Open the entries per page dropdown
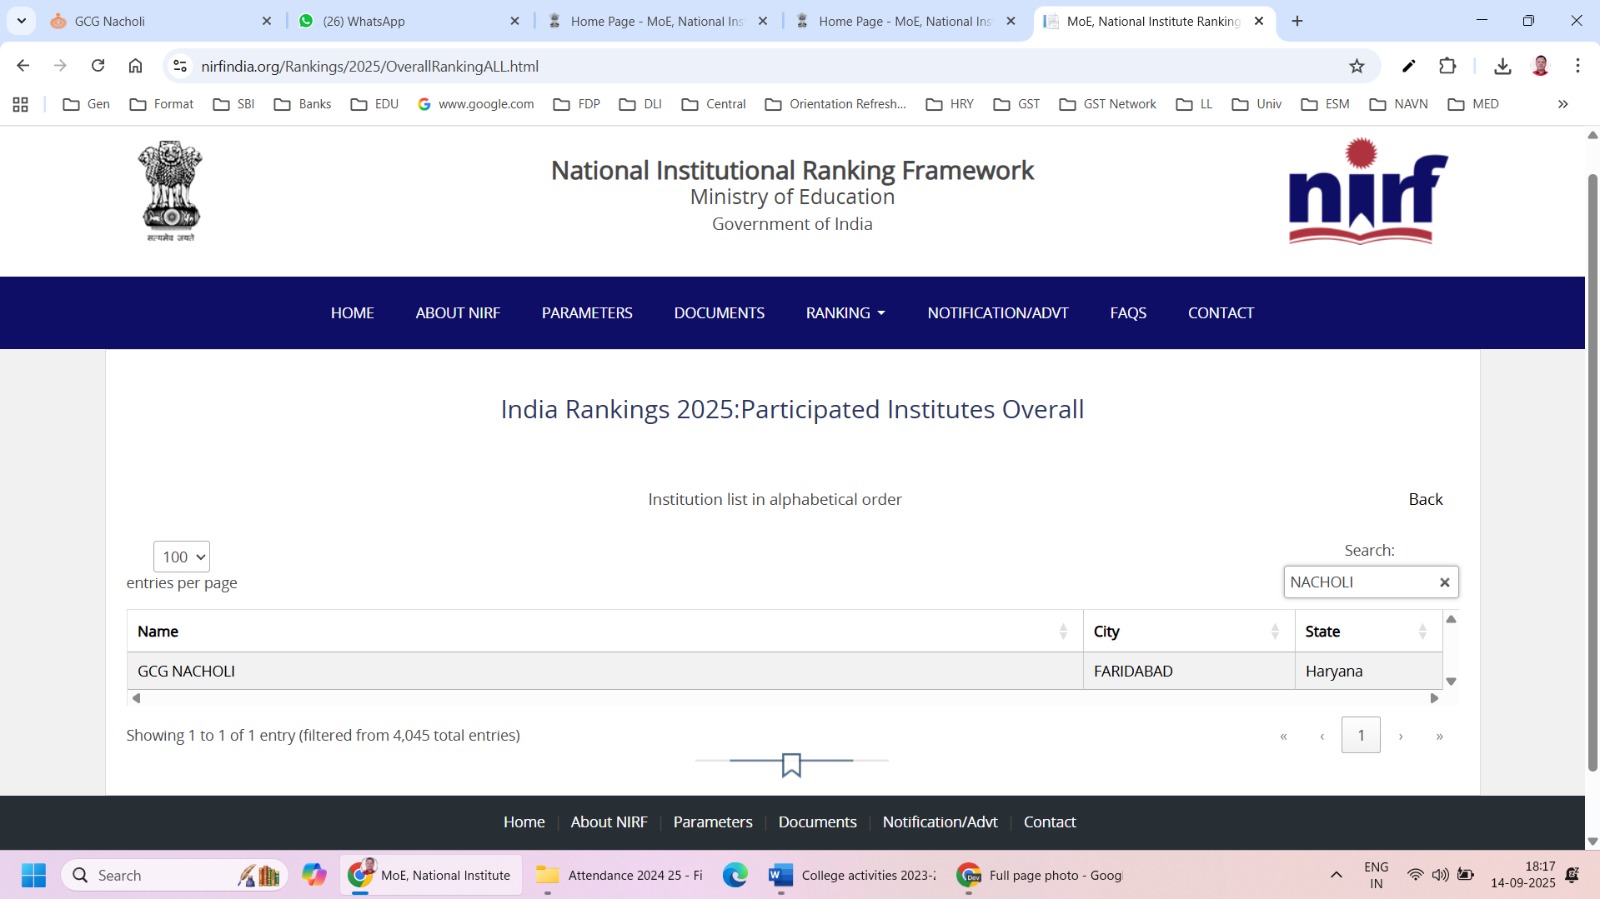 point(181,557)
